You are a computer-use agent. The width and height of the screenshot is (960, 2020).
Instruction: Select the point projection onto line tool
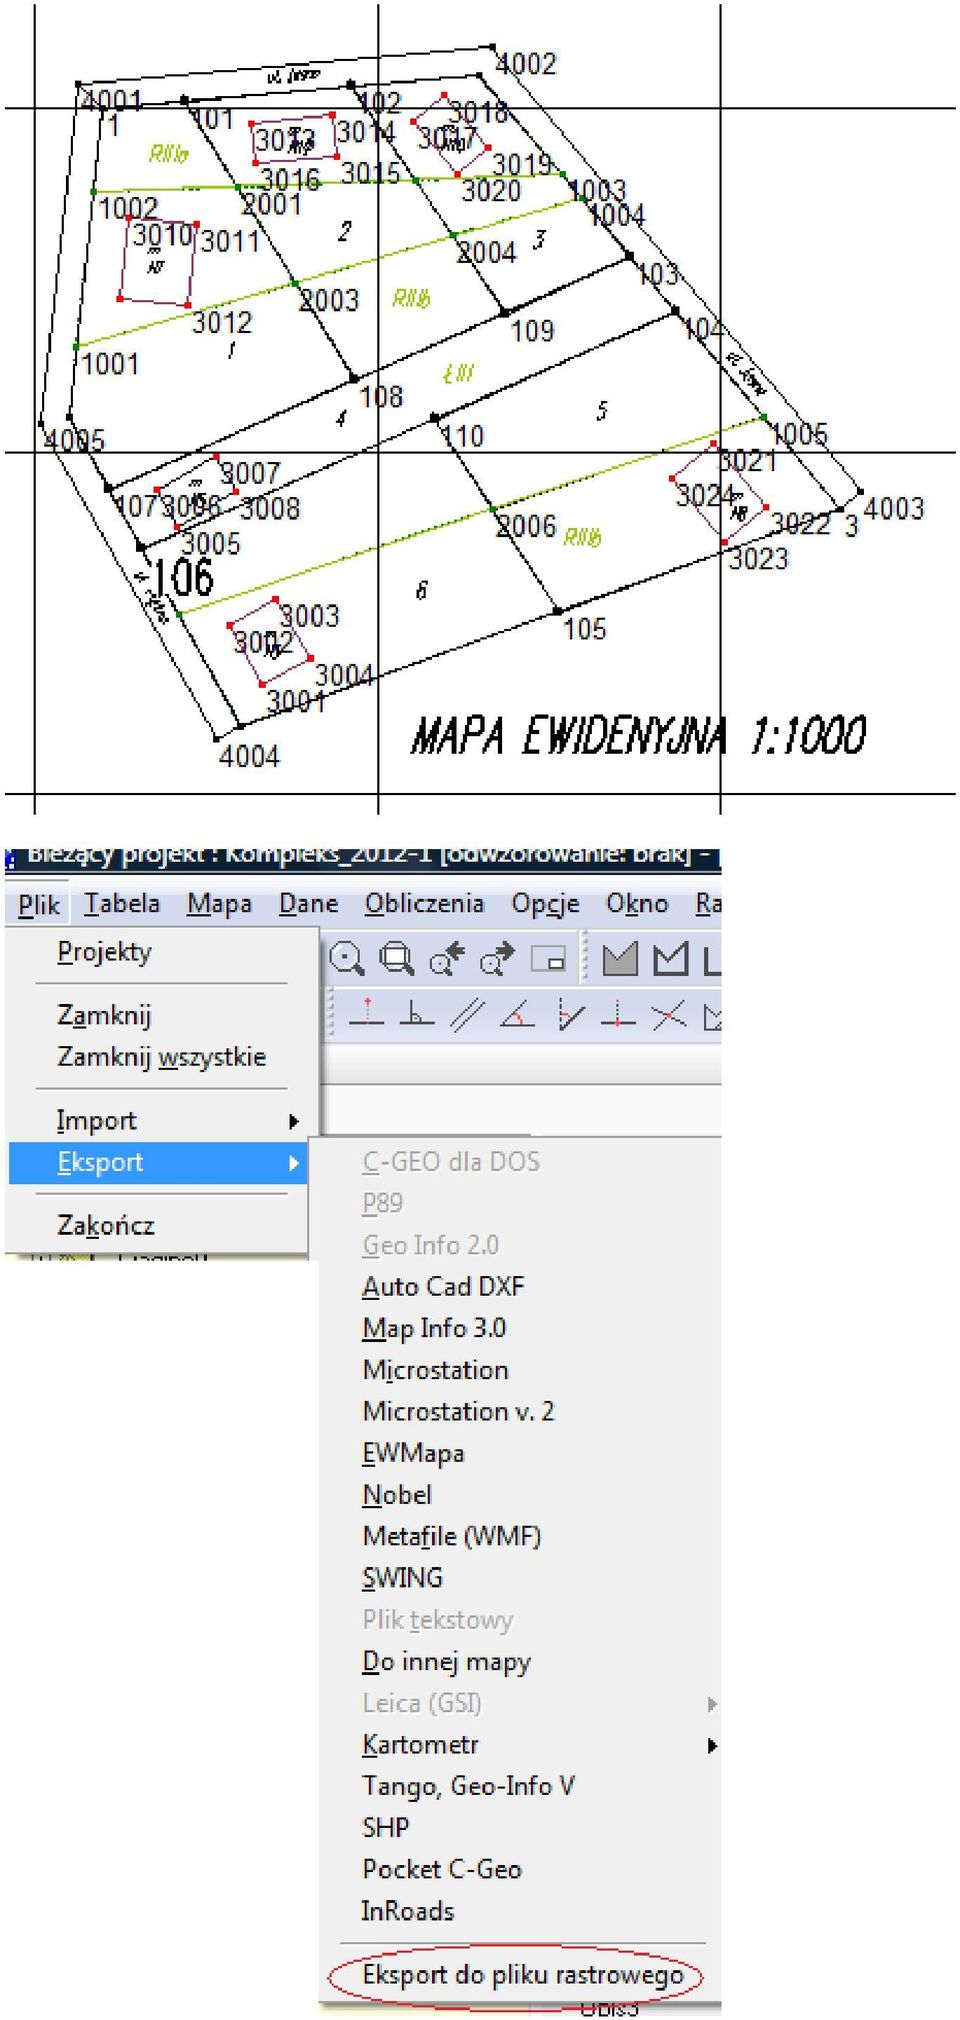tap(618, 1015)
